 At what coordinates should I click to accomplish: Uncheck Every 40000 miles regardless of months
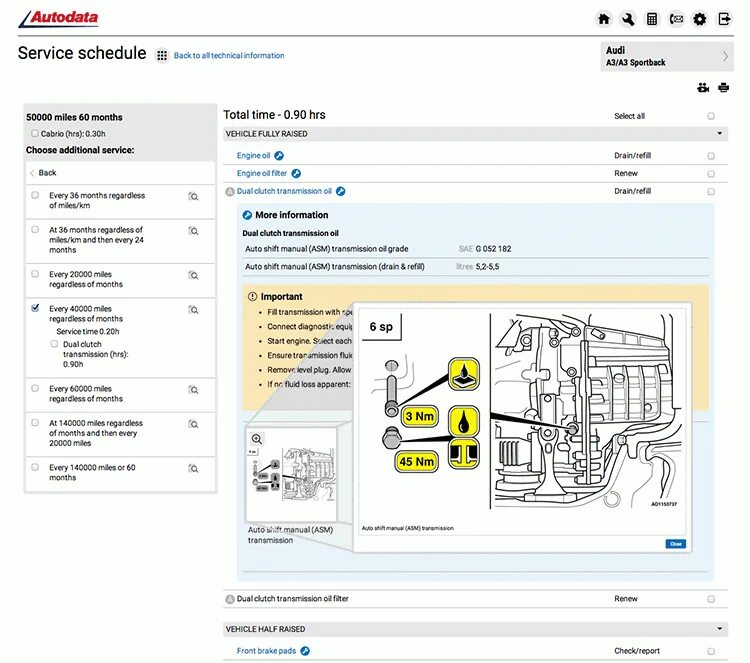coord(35,308)
